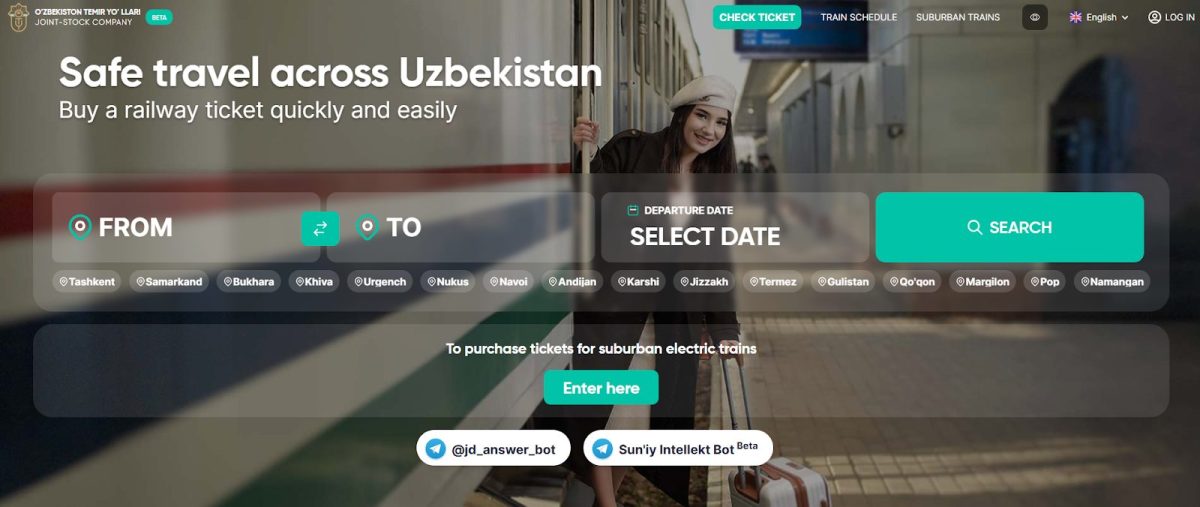Select the Khiva station chip
1200x507 pixels.
(x=315, y=282)
